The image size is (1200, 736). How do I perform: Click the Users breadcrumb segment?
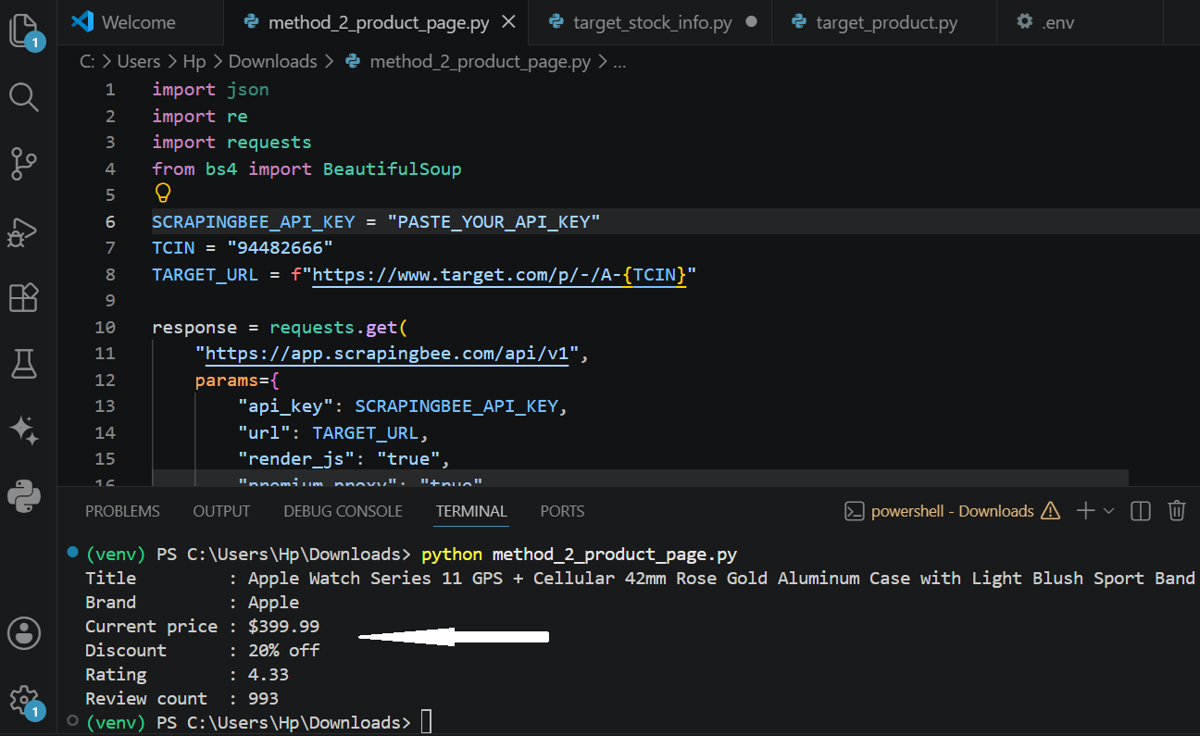click(139, 62)
